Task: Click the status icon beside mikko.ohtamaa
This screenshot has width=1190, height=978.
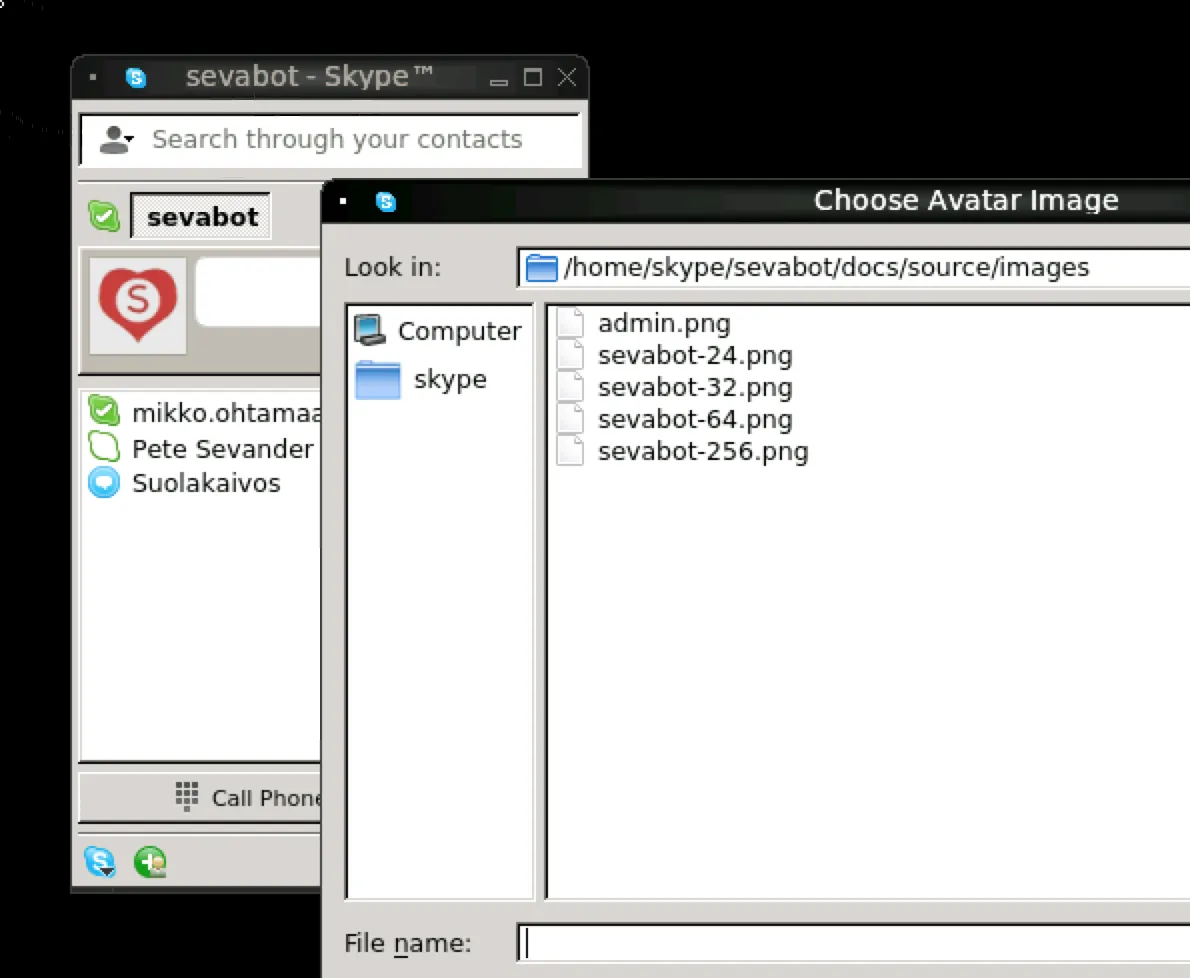Action: (x=104, y=411)
